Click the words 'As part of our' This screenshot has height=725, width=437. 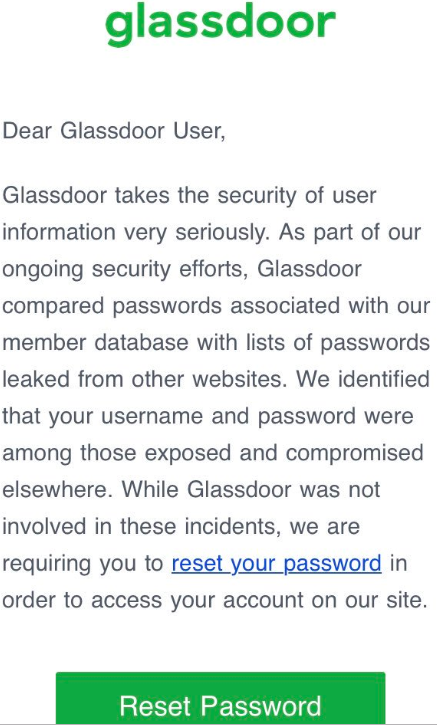tap(350, 233)
